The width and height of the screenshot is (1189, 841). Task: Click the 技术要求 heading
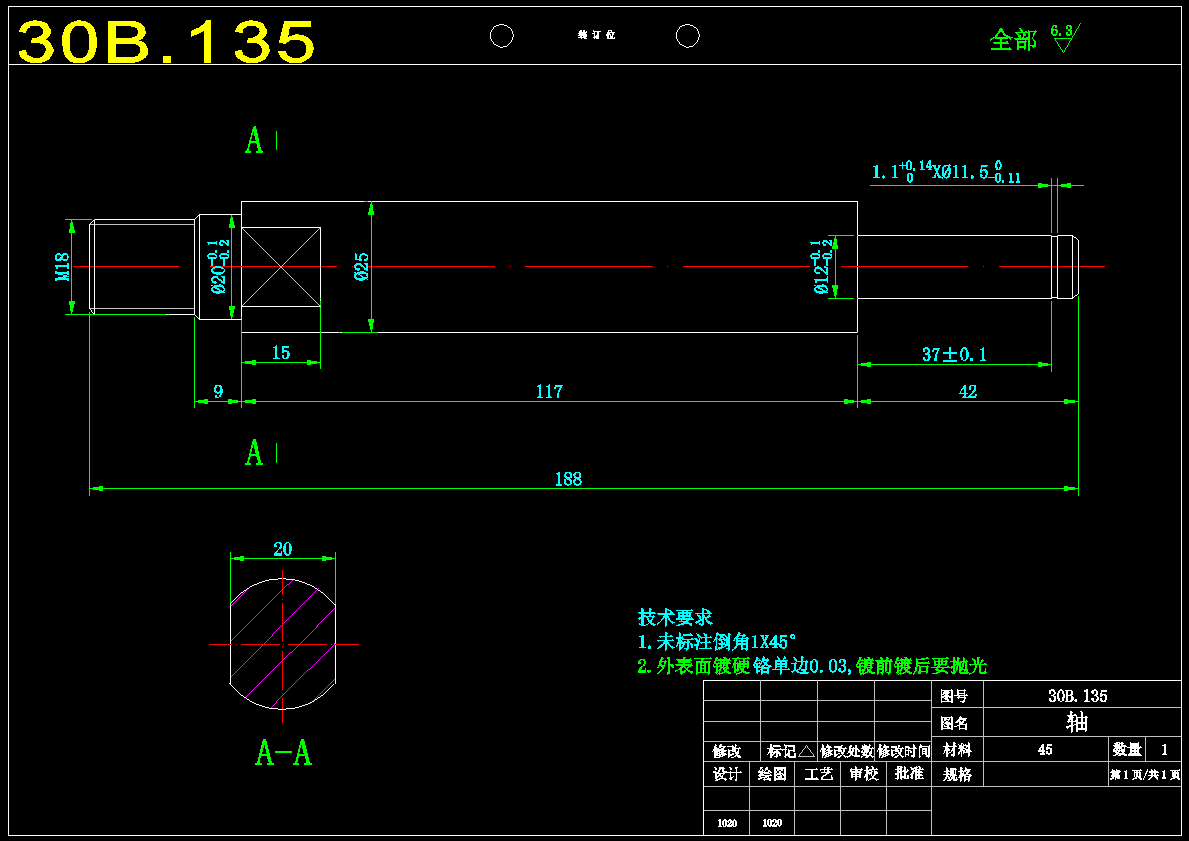click(675, 617)
